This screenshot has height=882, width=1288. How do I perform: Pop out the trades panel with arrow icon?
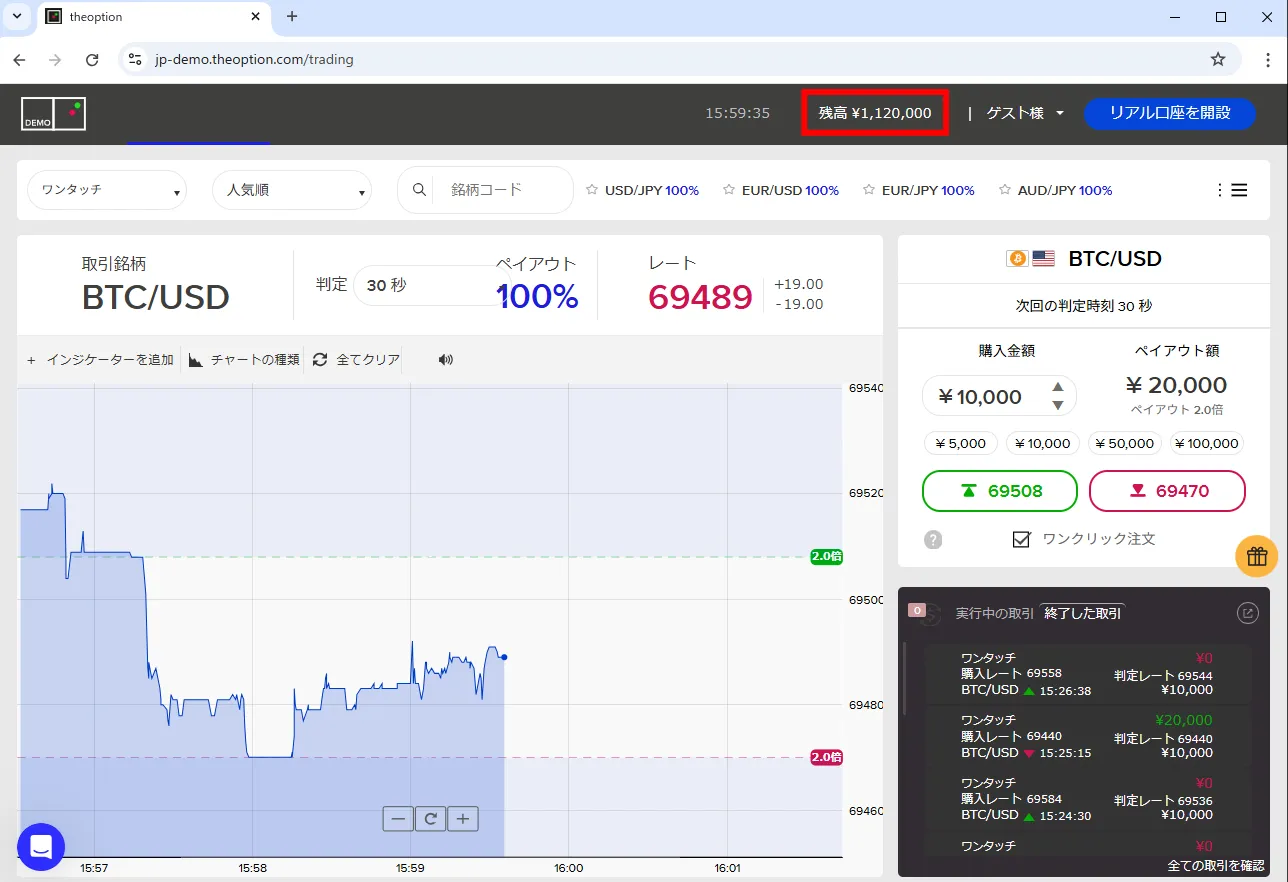pos(1248,613)
